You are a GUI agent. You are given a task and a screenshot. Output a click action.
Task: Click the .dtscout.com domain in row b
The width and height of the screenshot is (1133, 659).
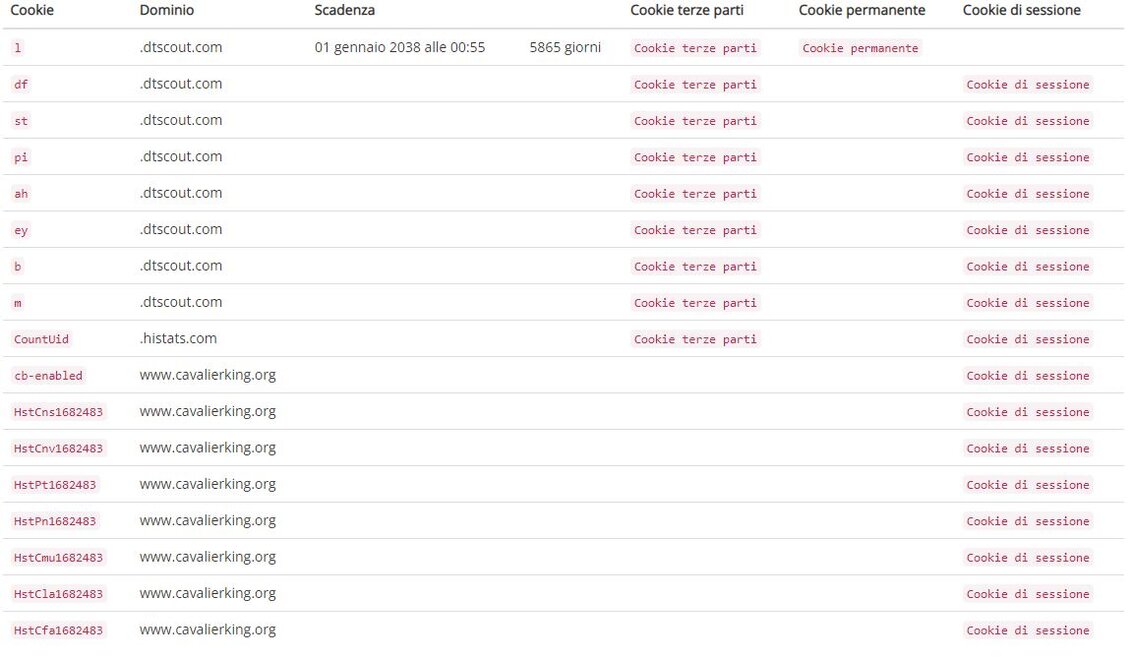coord(181,265)
